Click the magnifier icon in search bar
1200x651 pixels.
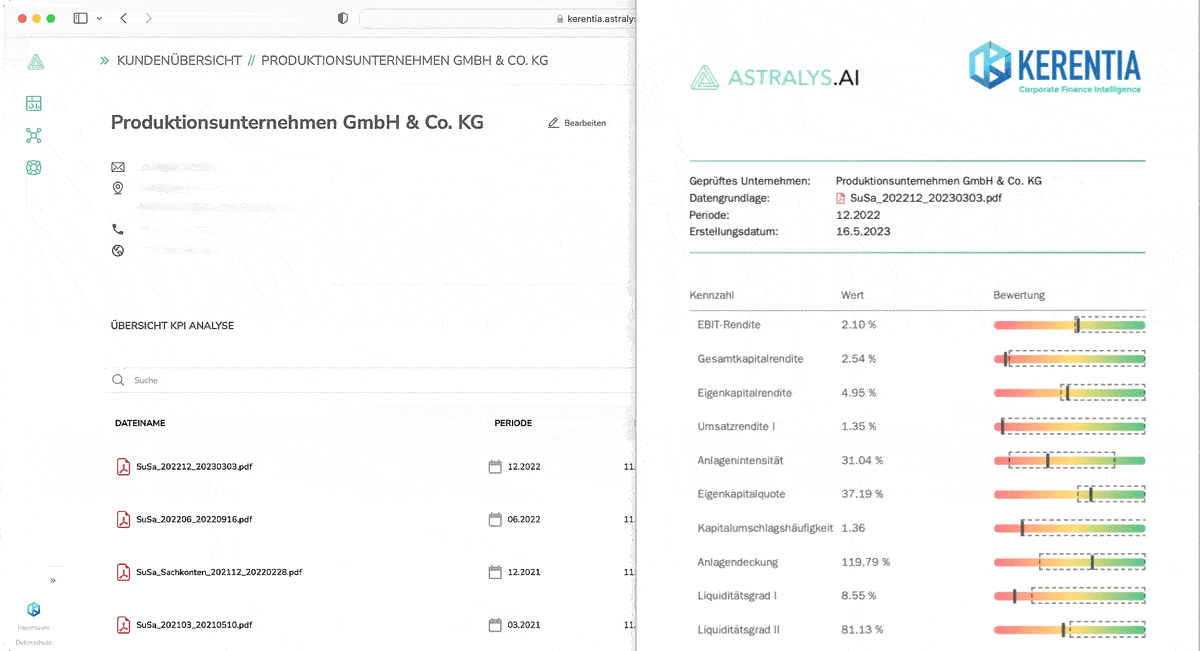coord(119,380)
